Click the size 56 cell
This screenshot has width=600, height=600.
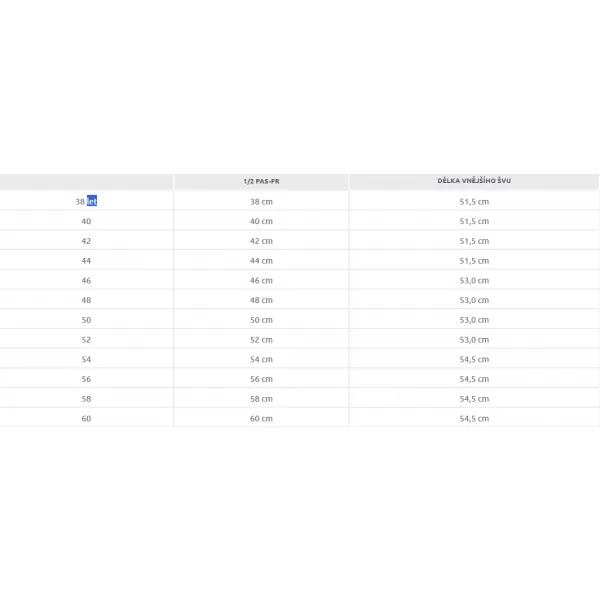click(86, 379)
